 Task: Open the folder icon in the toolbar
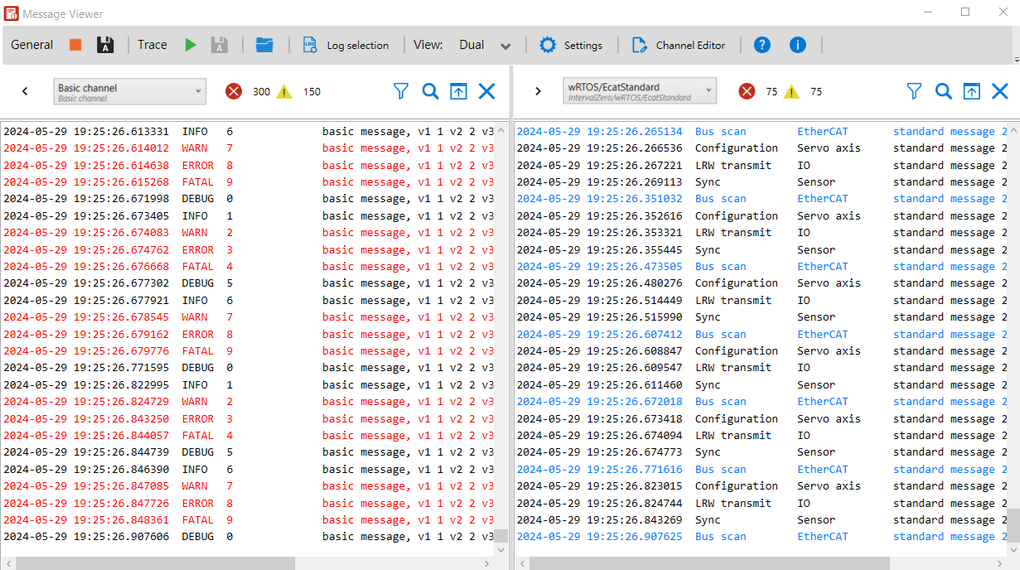[264, 45]
